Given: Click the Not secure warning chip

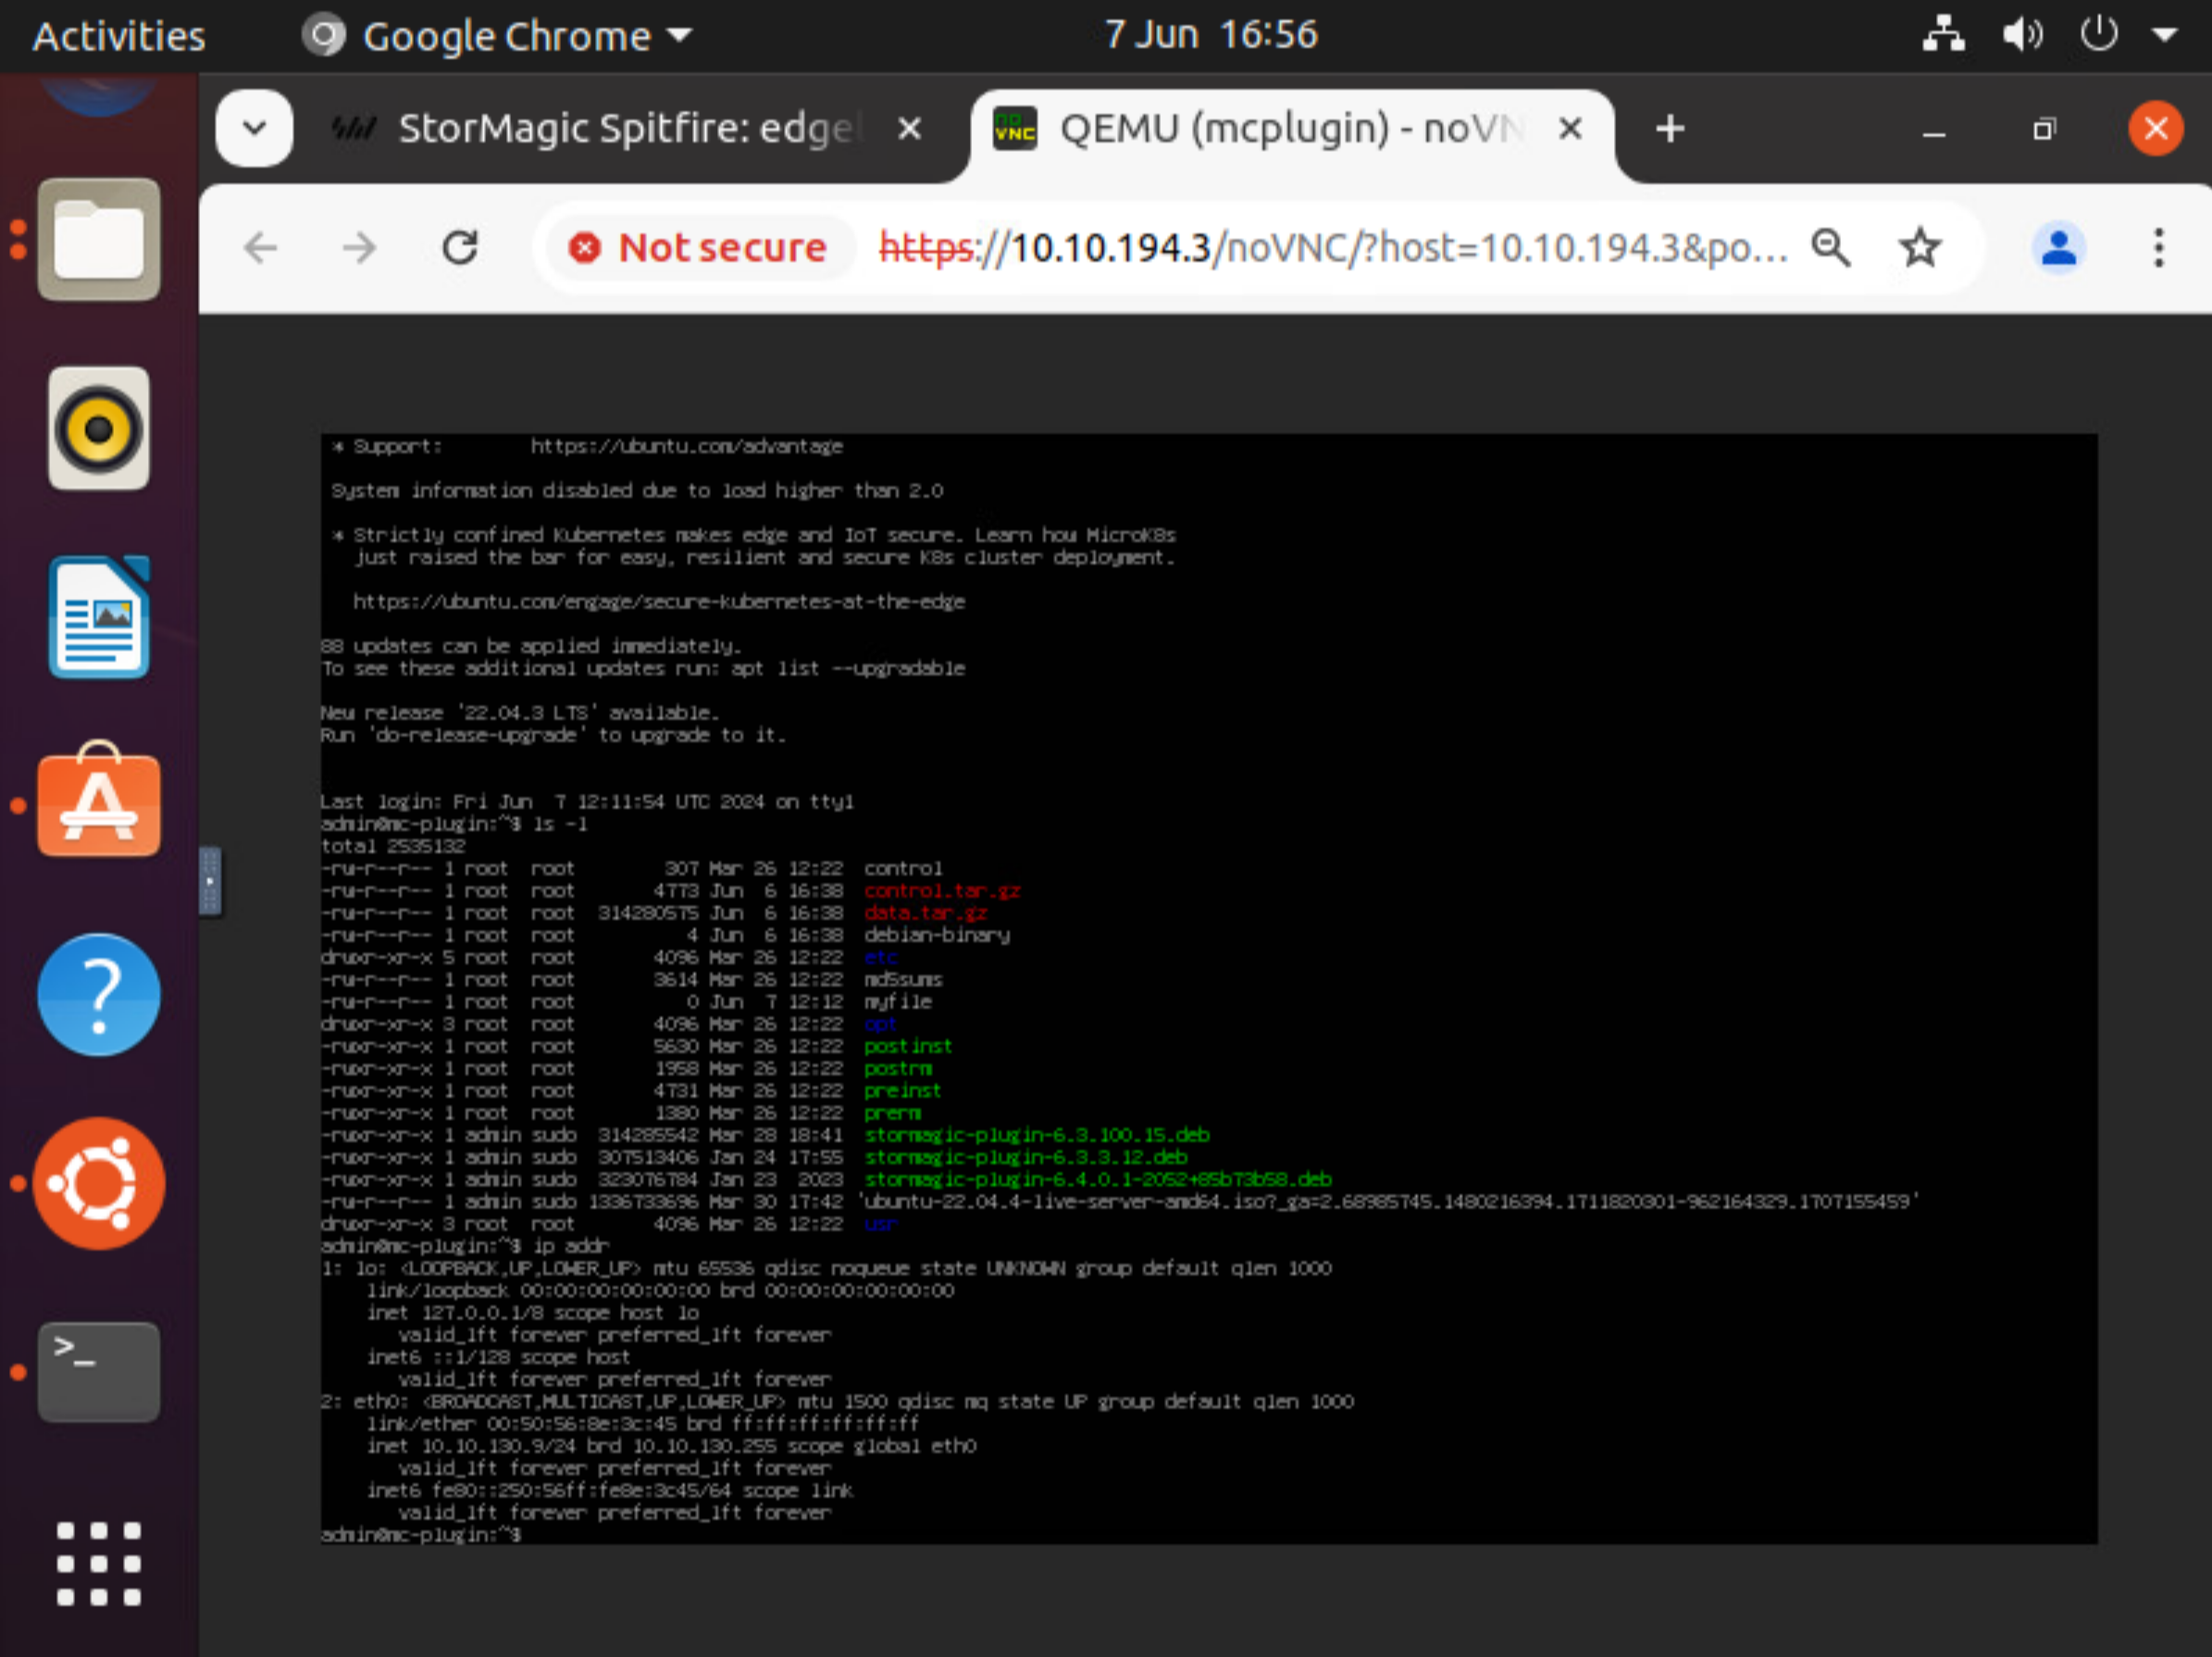Looking at the screenshot, I should pyautogui.click(x=698, y=247).
